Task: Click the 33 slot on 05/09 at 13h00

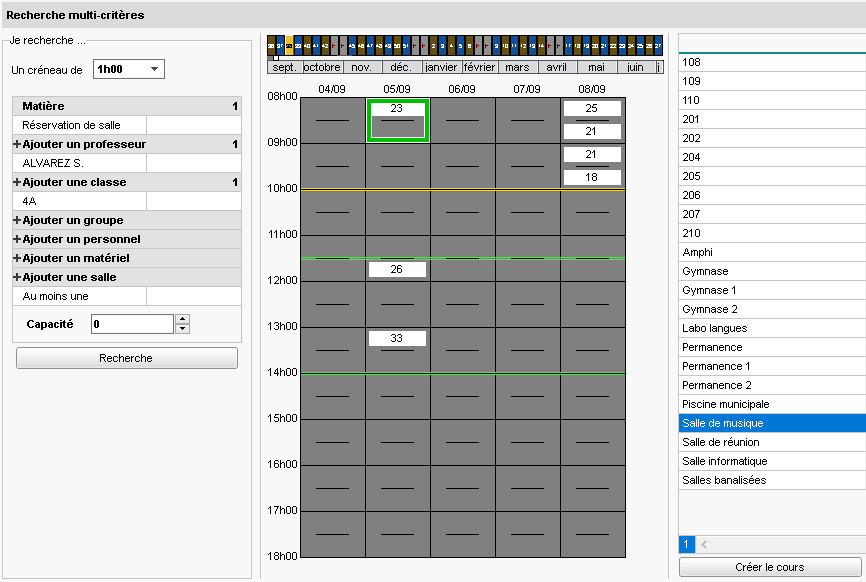Action: (x=397, y=338)
